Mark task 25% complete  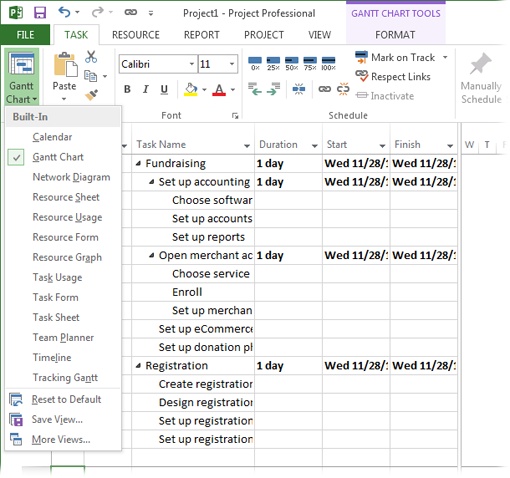[273, 63]
